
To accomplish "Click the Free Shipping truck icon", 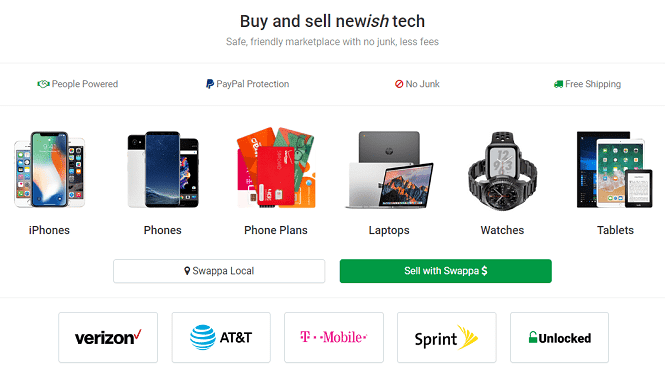I will 558,84.
